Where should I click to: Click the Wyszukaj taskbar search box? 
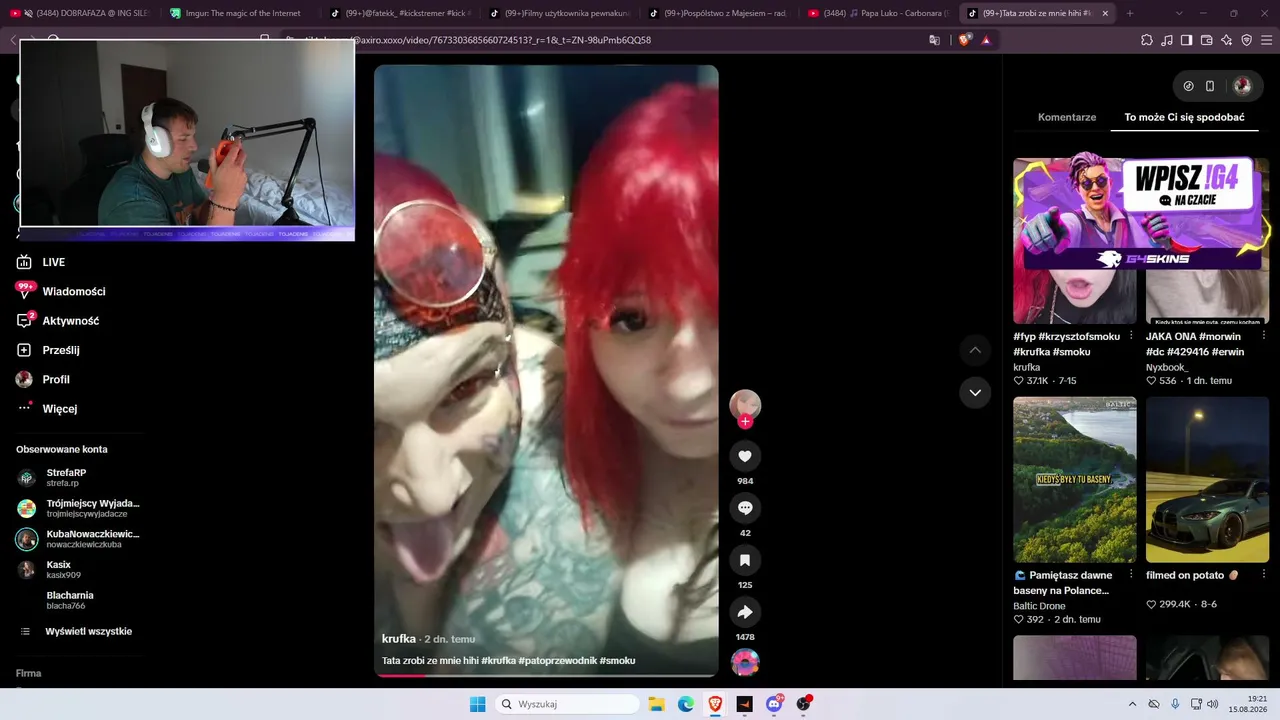pos(567,704)
